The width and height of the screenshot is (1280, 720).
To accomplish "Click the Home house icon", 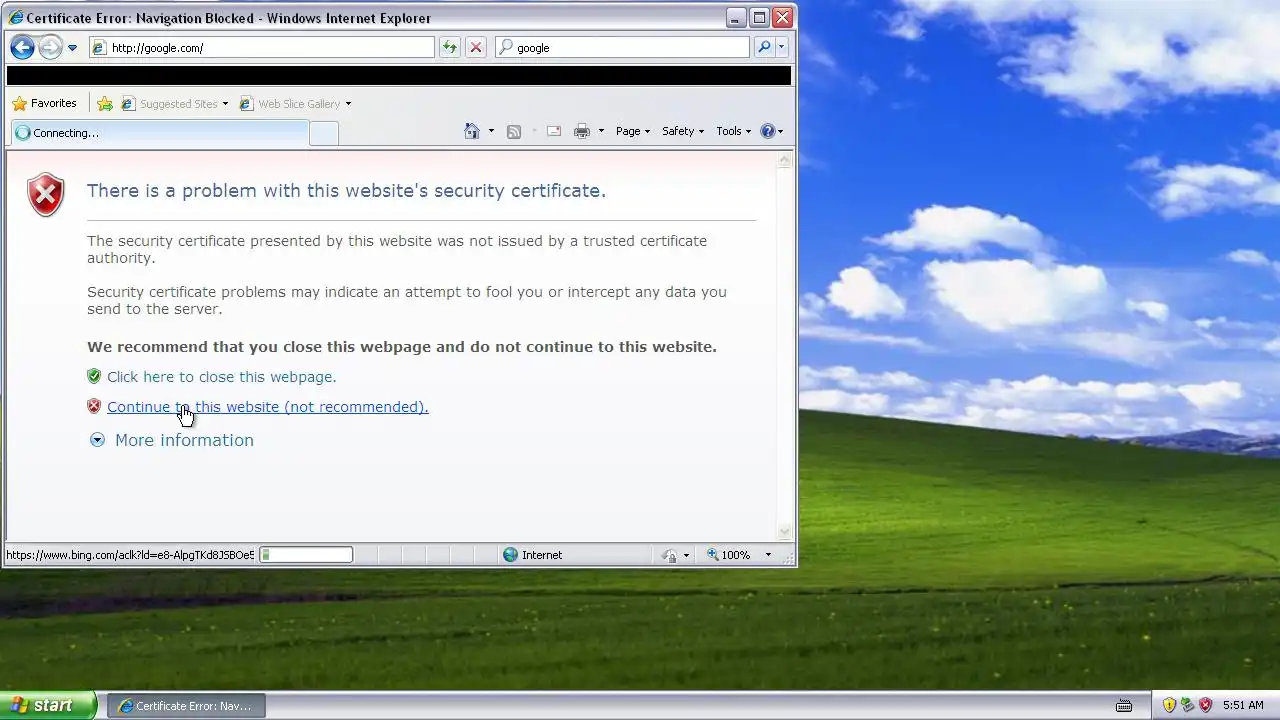I will click(x=472, y=131).
